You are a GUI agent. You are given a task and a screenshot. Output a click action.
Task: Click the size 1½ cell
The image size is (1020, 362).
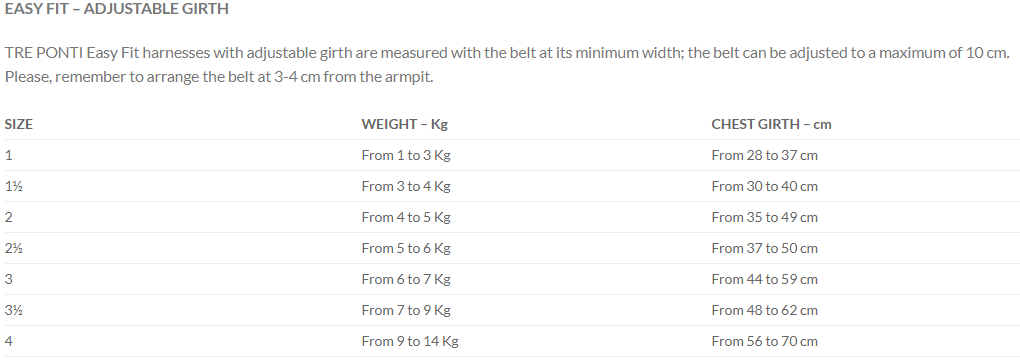[14, 186]
